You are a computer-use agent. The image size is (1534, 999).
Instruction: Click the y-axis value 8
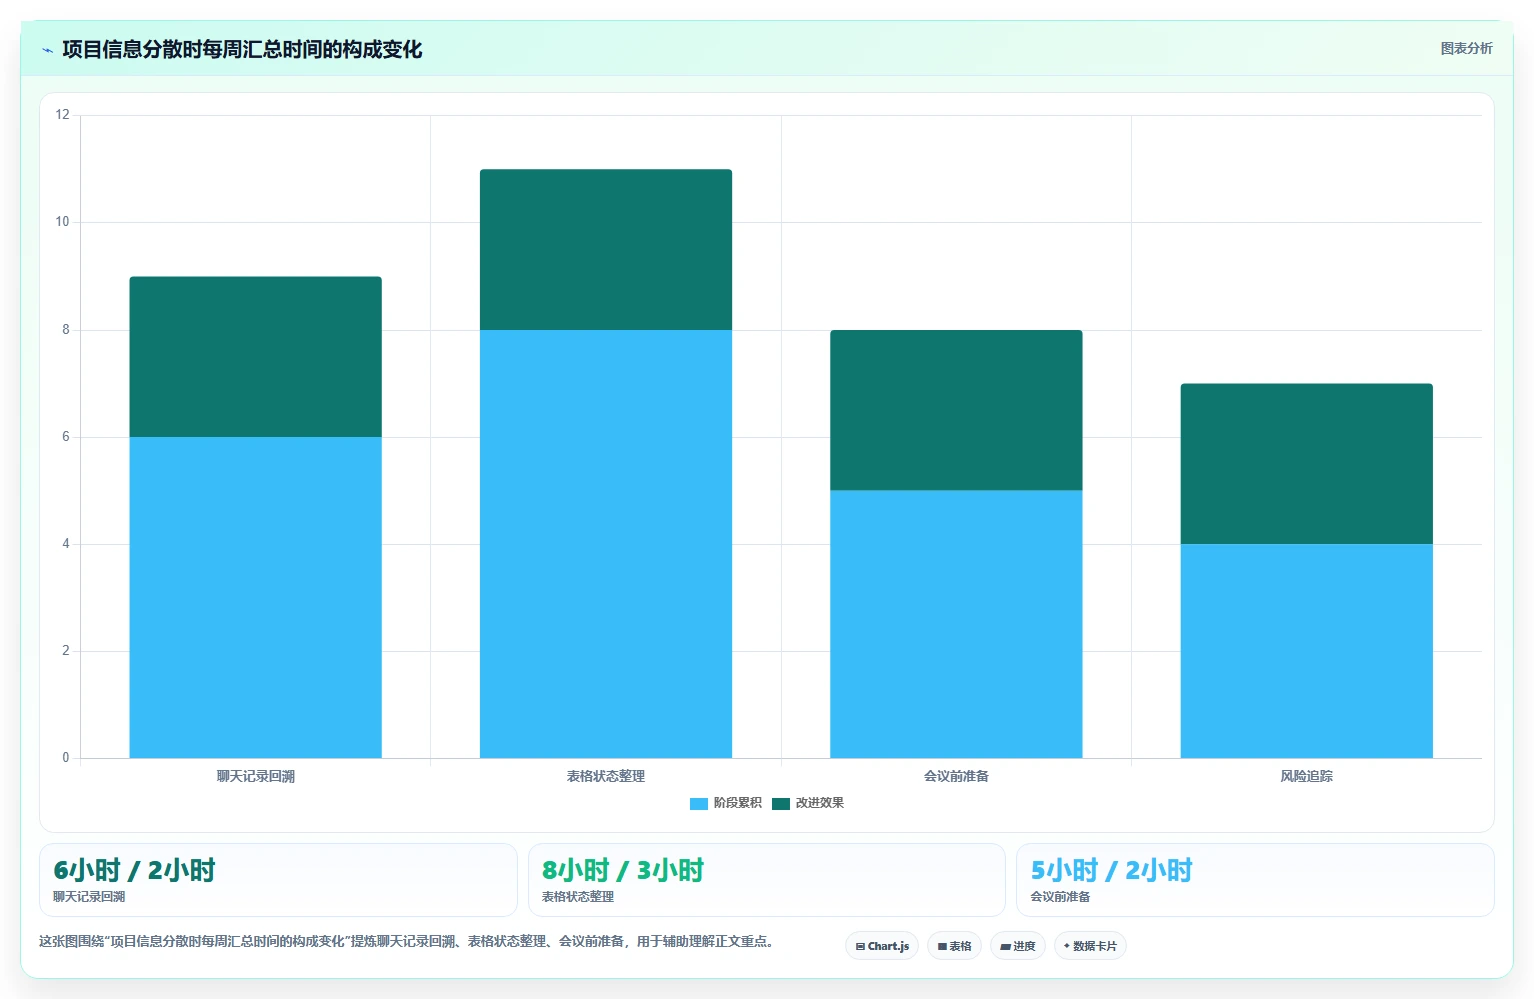[66, 330]
